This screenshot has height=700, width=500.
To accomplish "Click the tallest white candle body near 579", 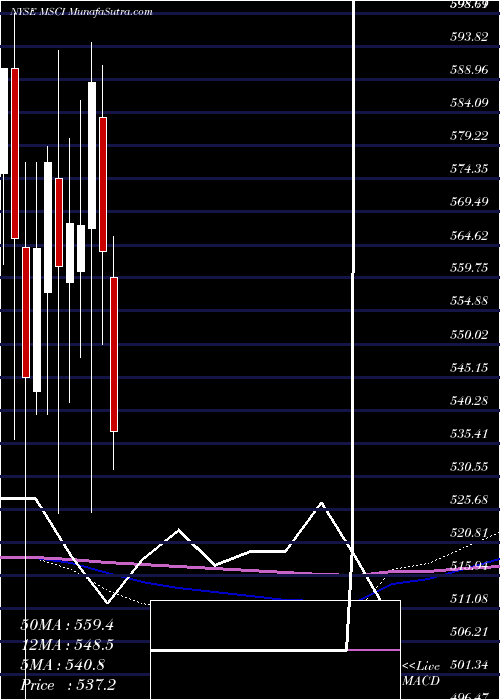I will pyautogui.click(x=92, y=155).
